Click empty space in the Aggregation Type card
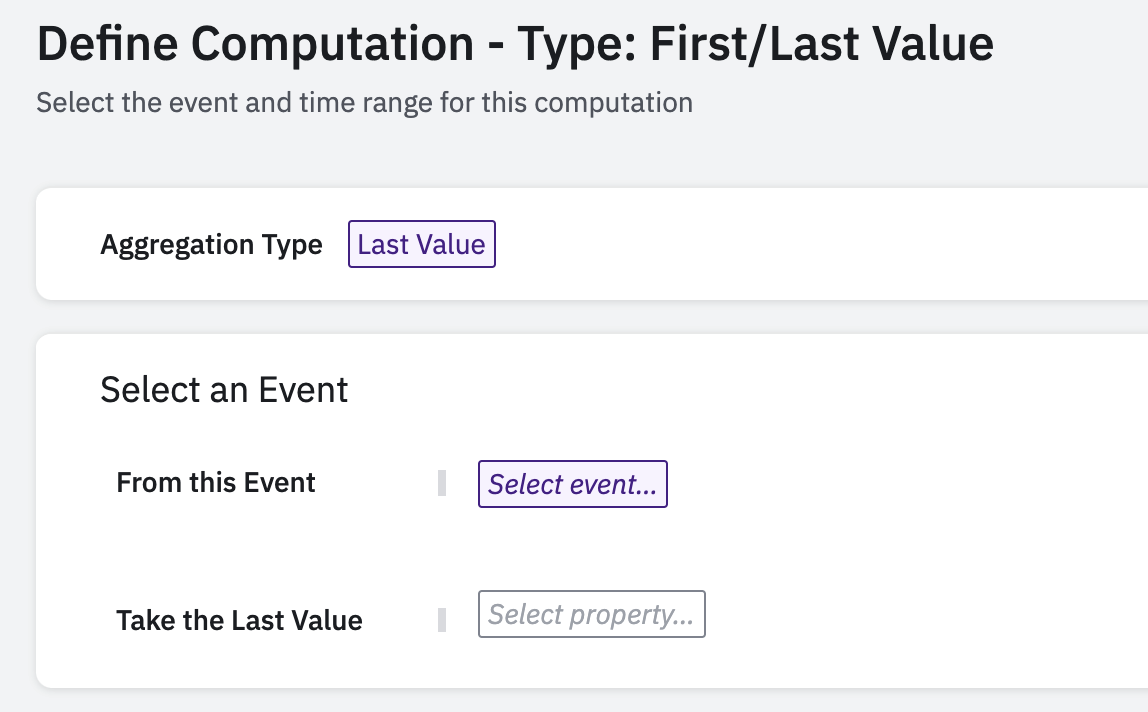This screenshot has height=712, width=1148. pyautogui.click(x=800, y=245)
